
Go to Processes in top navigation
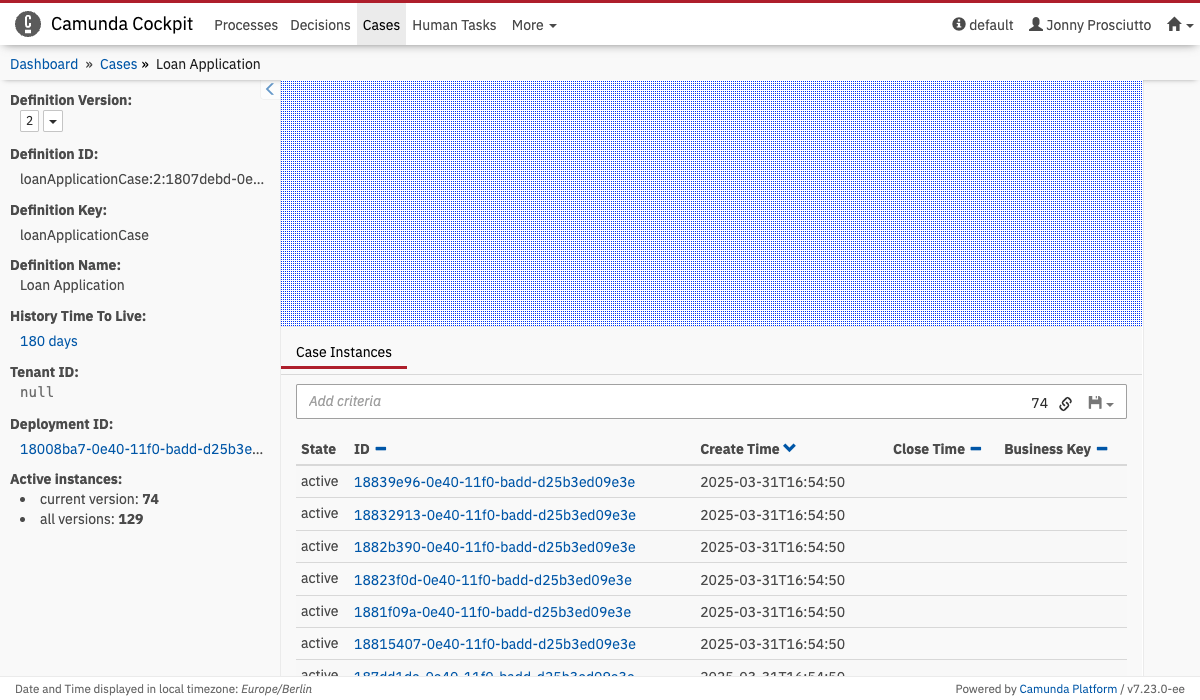click(247, 25)
